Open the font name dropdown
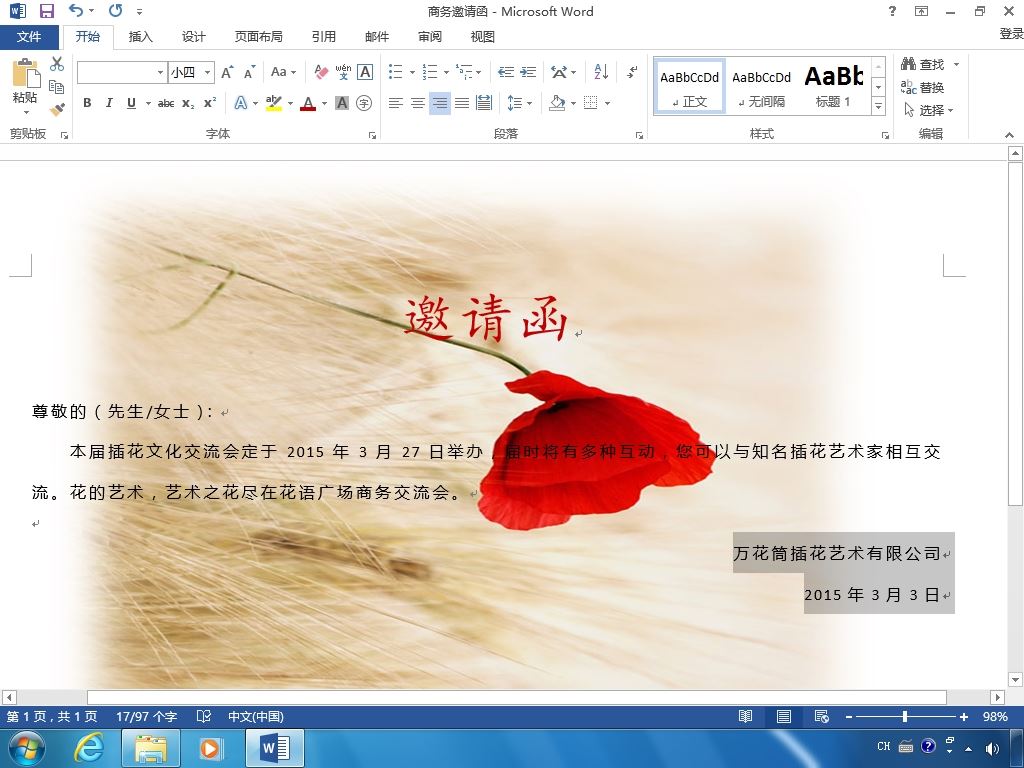The height and width of the screenshot is (768, 1024). point(160,72)
